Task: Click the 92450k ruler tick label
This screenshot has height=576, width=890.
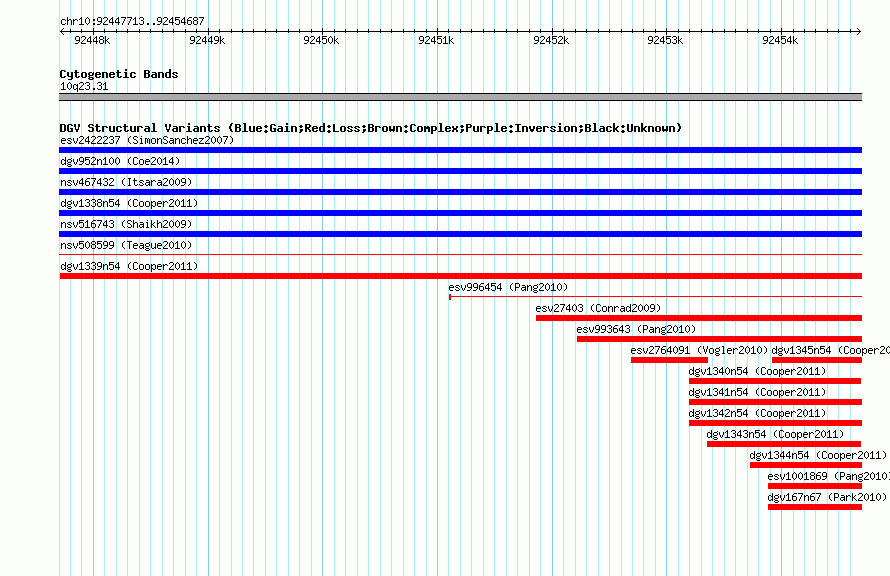Action: point(321,40)
